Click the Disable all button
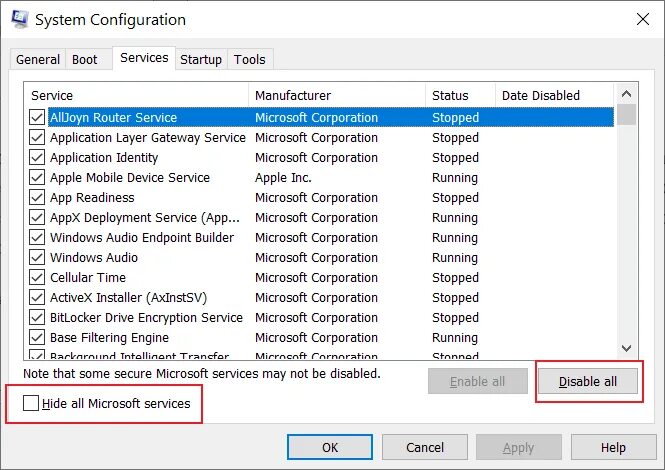Screen dimensions: 665x470 (x=588, y=382)
